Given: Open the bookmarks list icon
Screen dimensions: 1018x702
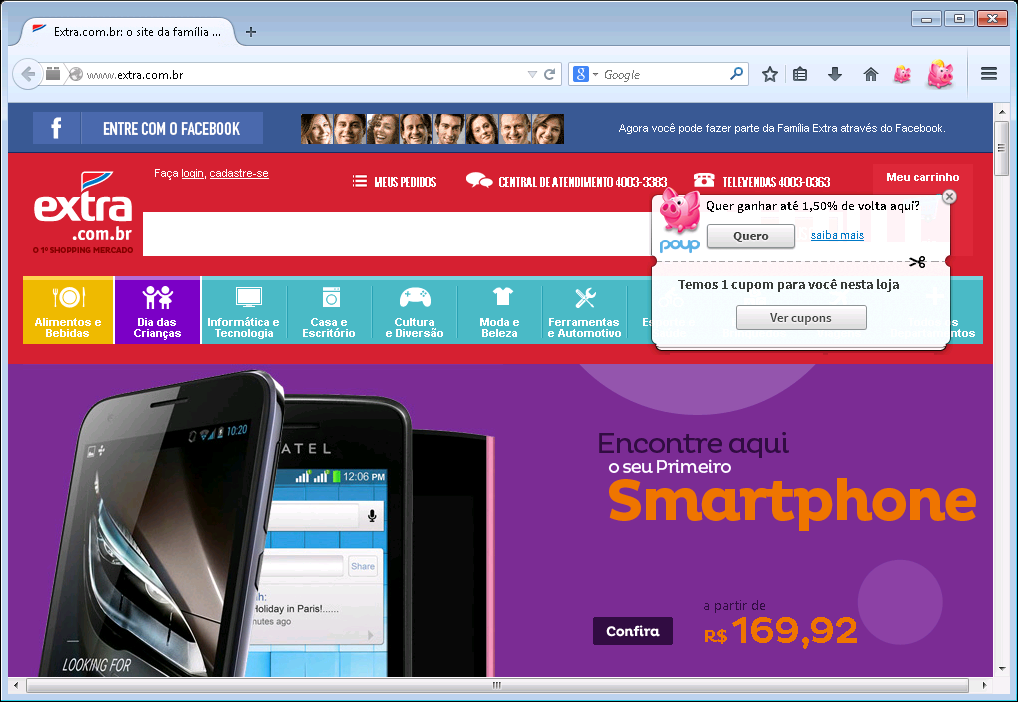Looking at the screenshot, I should pos(800,74).
